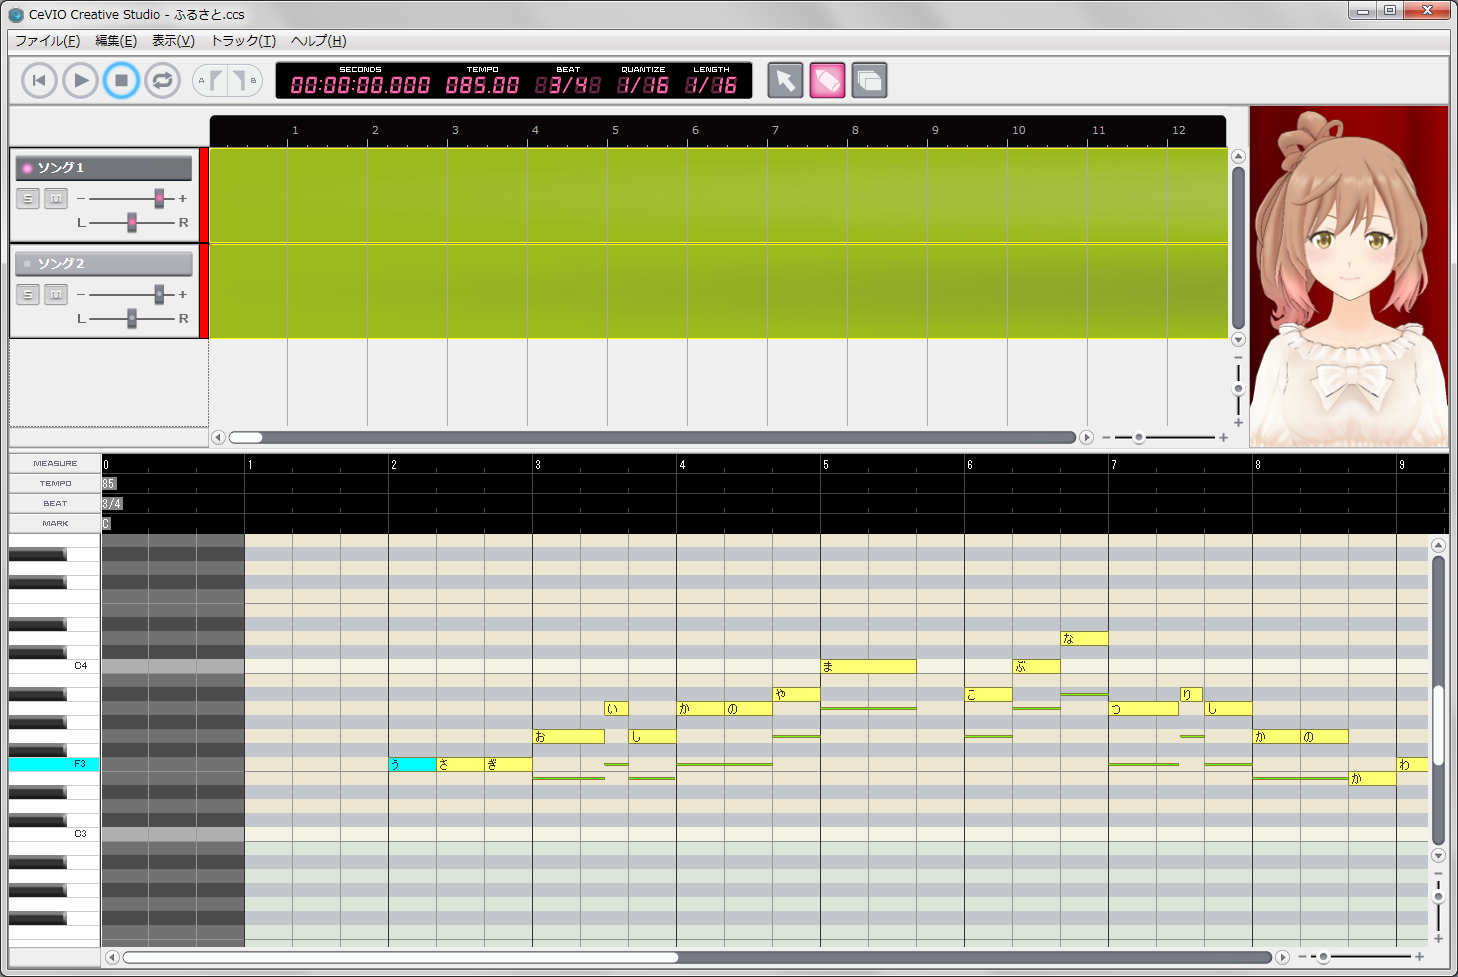Toggle loop playback mode
This screenshot has width=1458, height=977.
[x=162, y=80]
